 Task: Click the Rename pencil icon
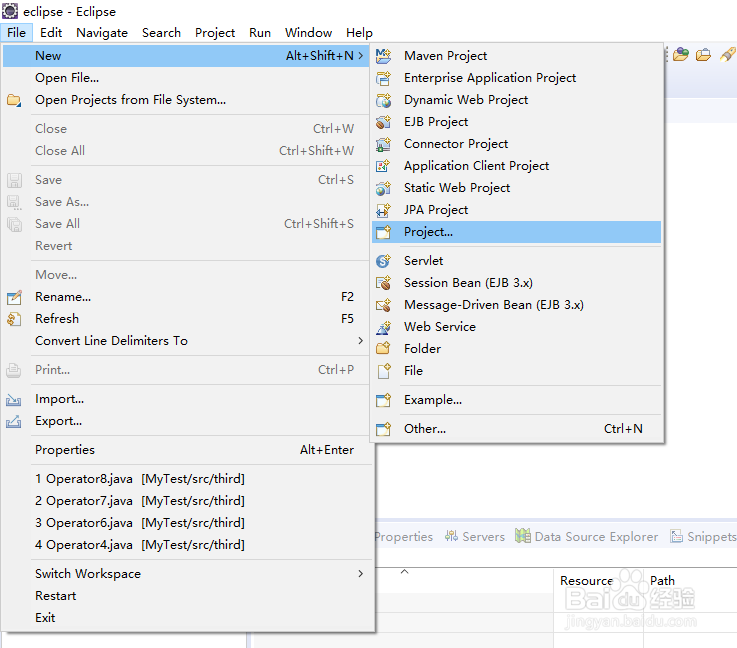[x=14, y=297]
